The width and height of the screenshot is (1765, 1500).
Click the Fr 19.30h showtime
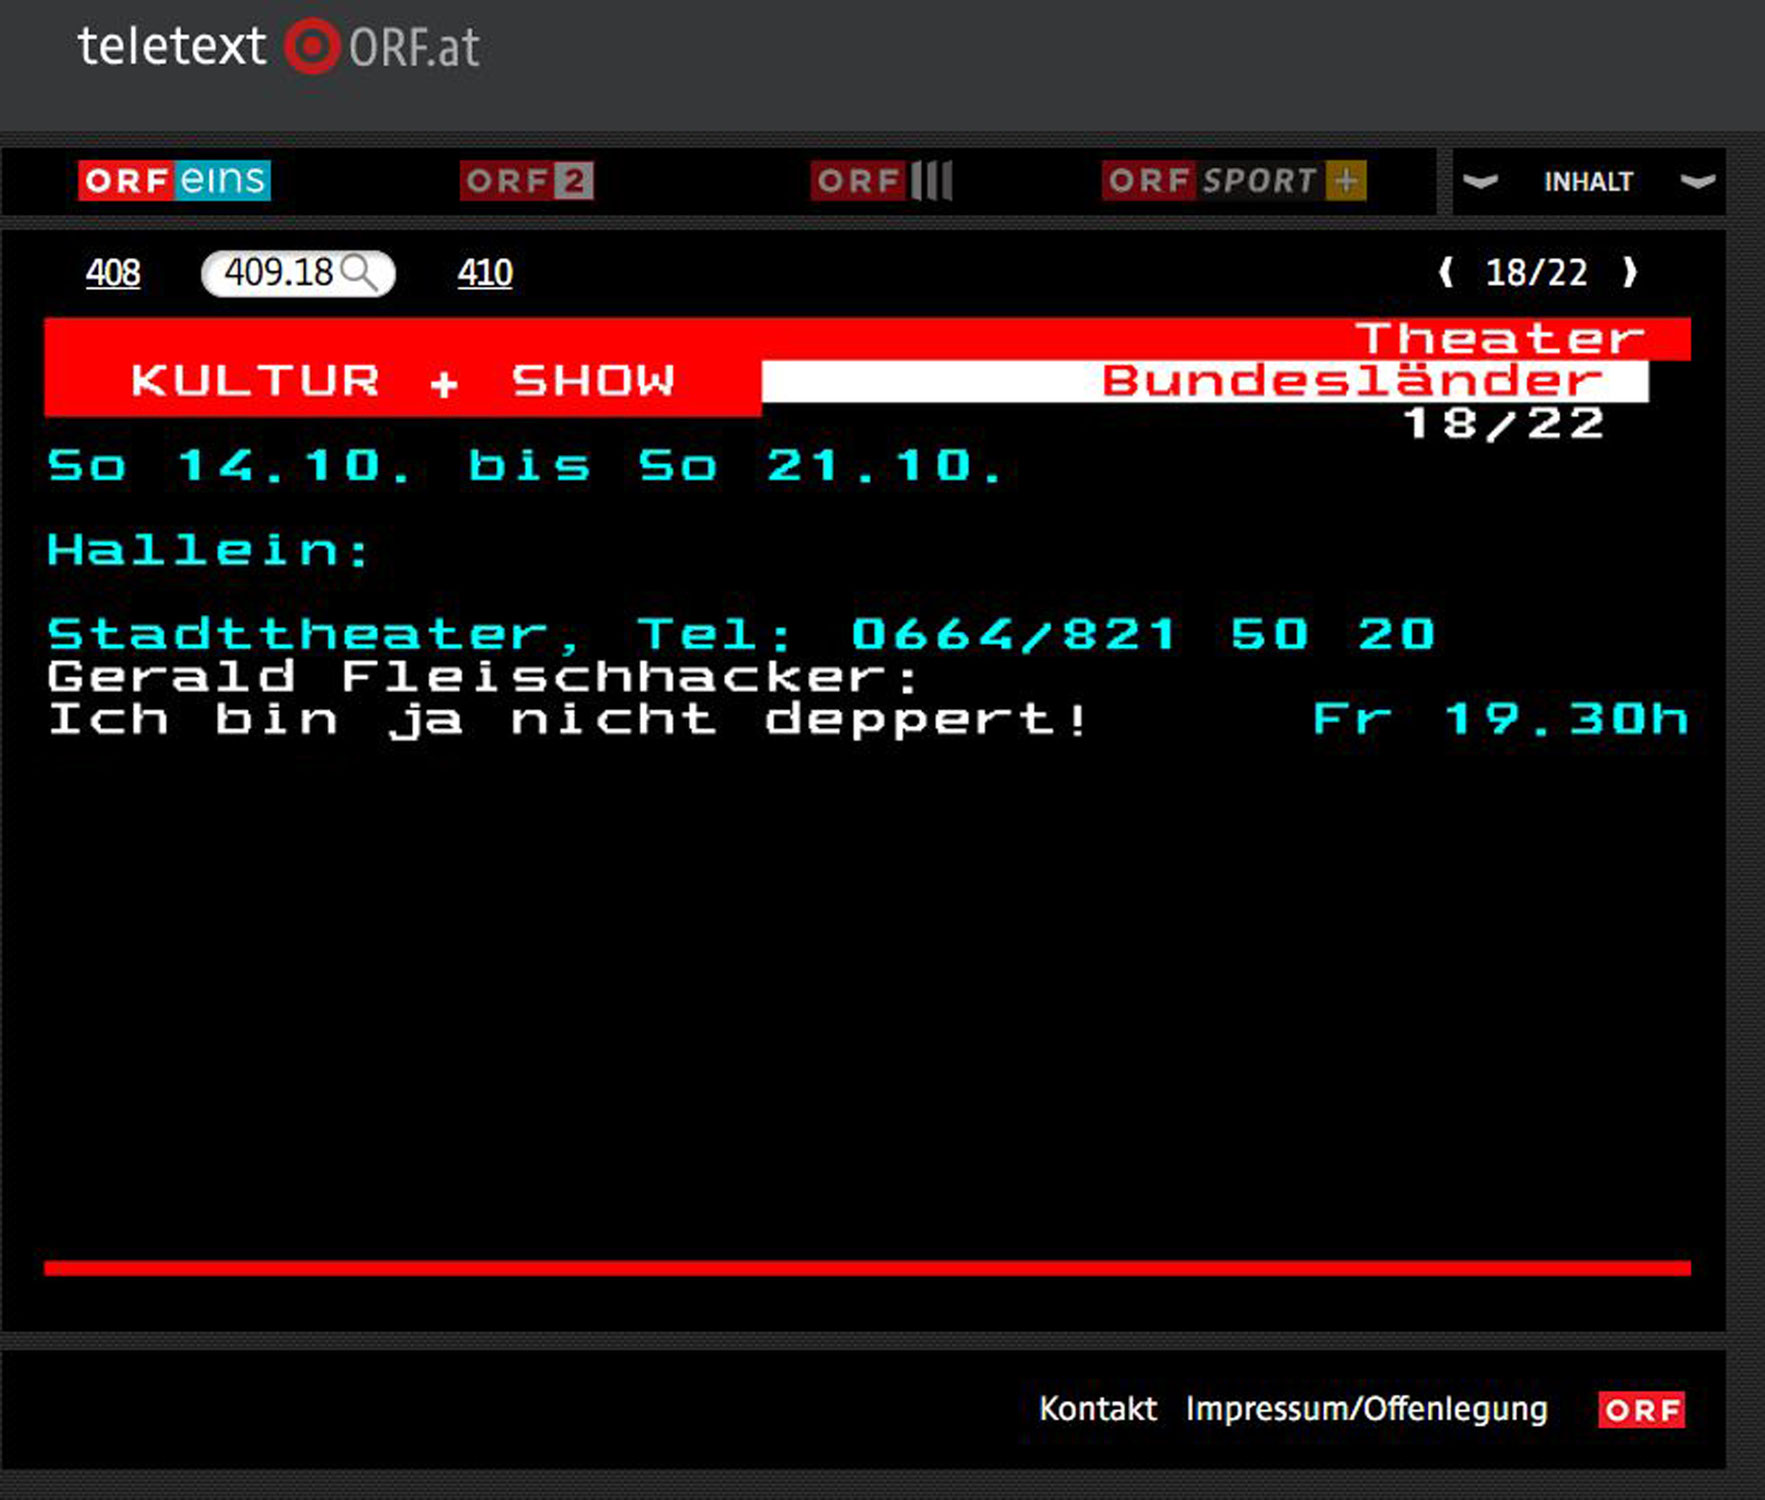1501,719
